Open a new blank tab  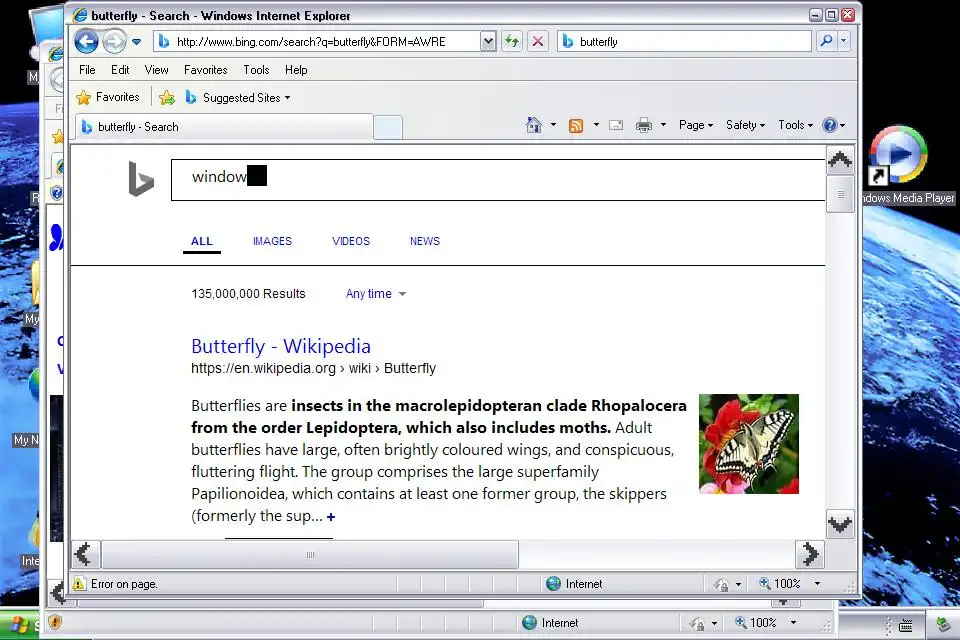coord(388,127)
